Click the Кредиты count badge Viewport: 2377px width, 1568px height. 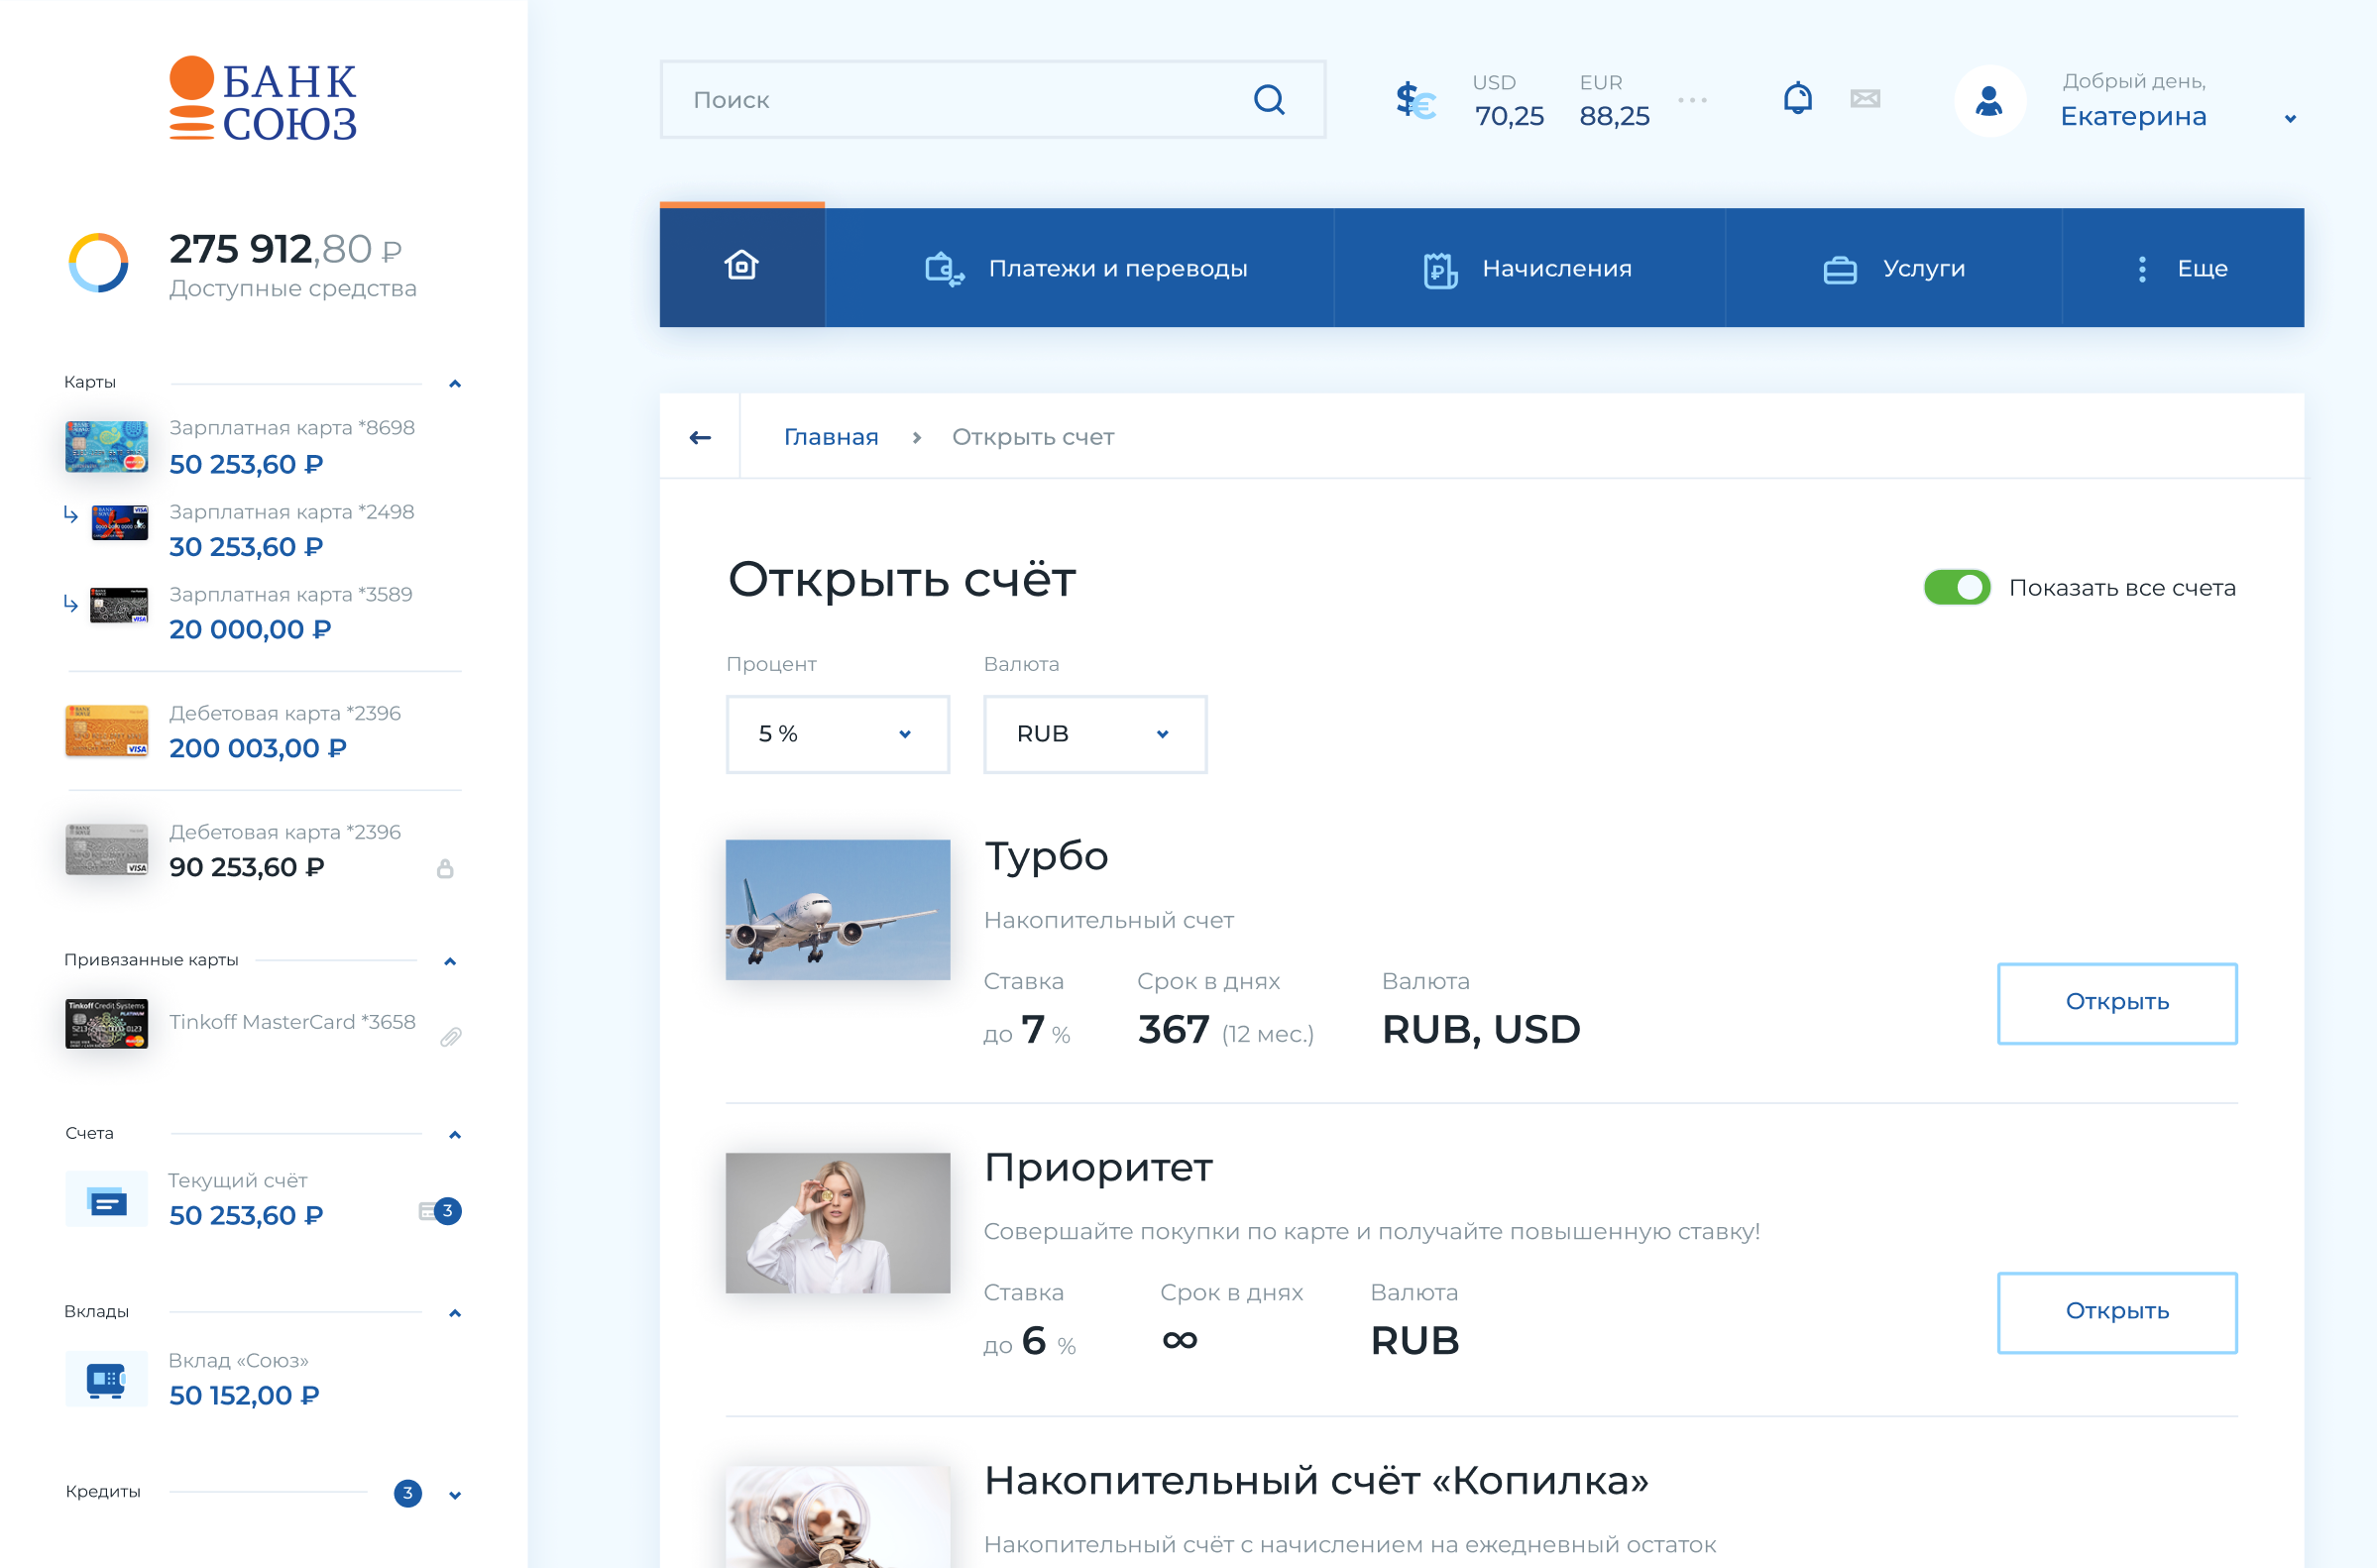[407, 1493]
